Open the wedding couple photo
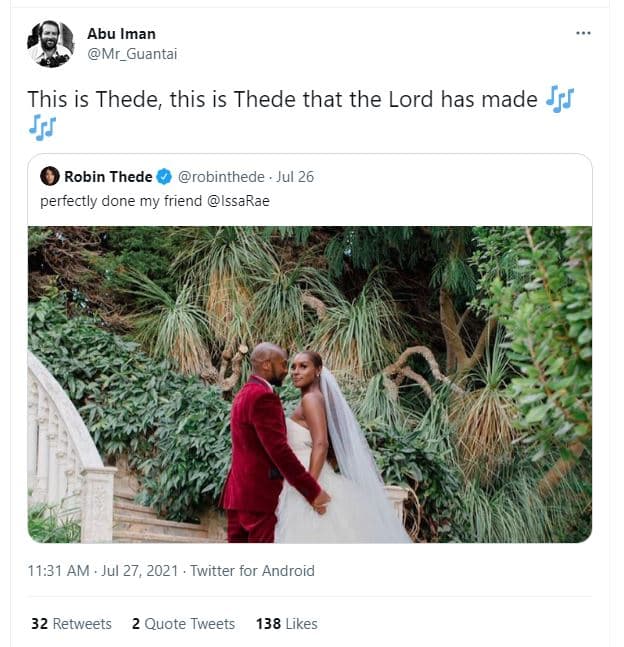Image resolution: width=624 pixels, height=647 pixels. tap(309, 384)
